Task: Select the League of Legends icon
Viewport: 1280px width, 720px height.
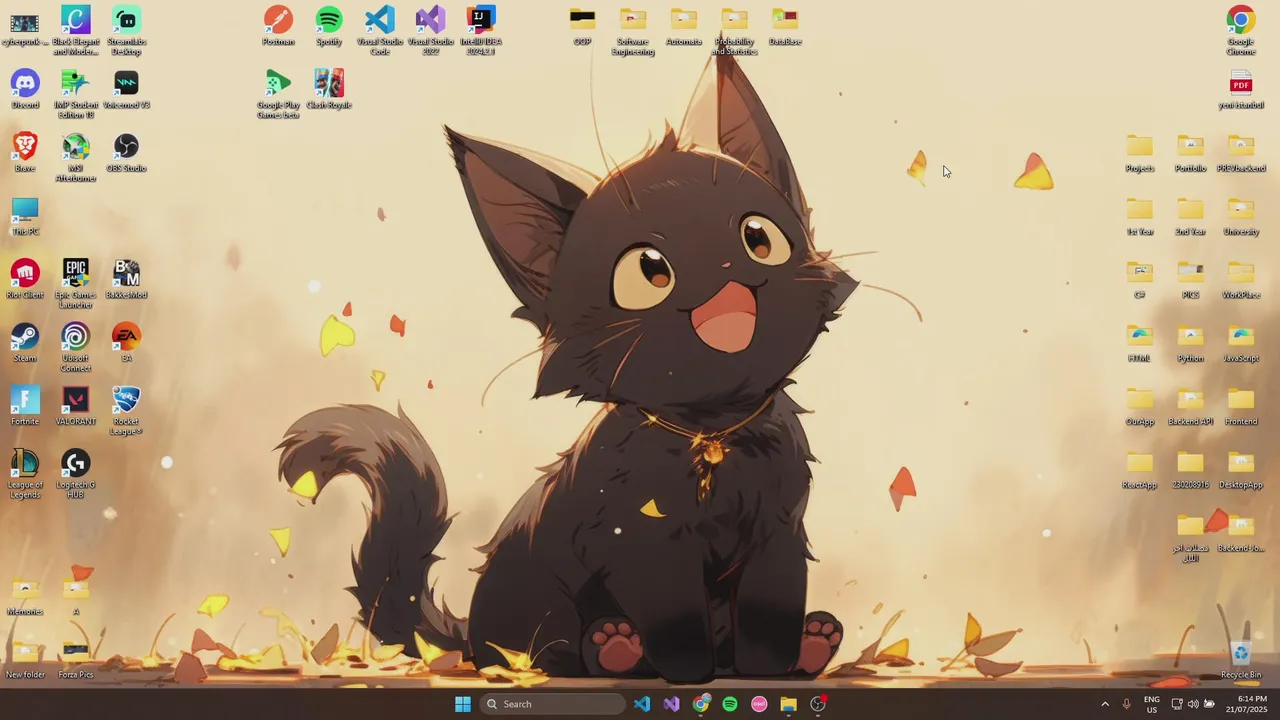Action: (x=25, y=474)
